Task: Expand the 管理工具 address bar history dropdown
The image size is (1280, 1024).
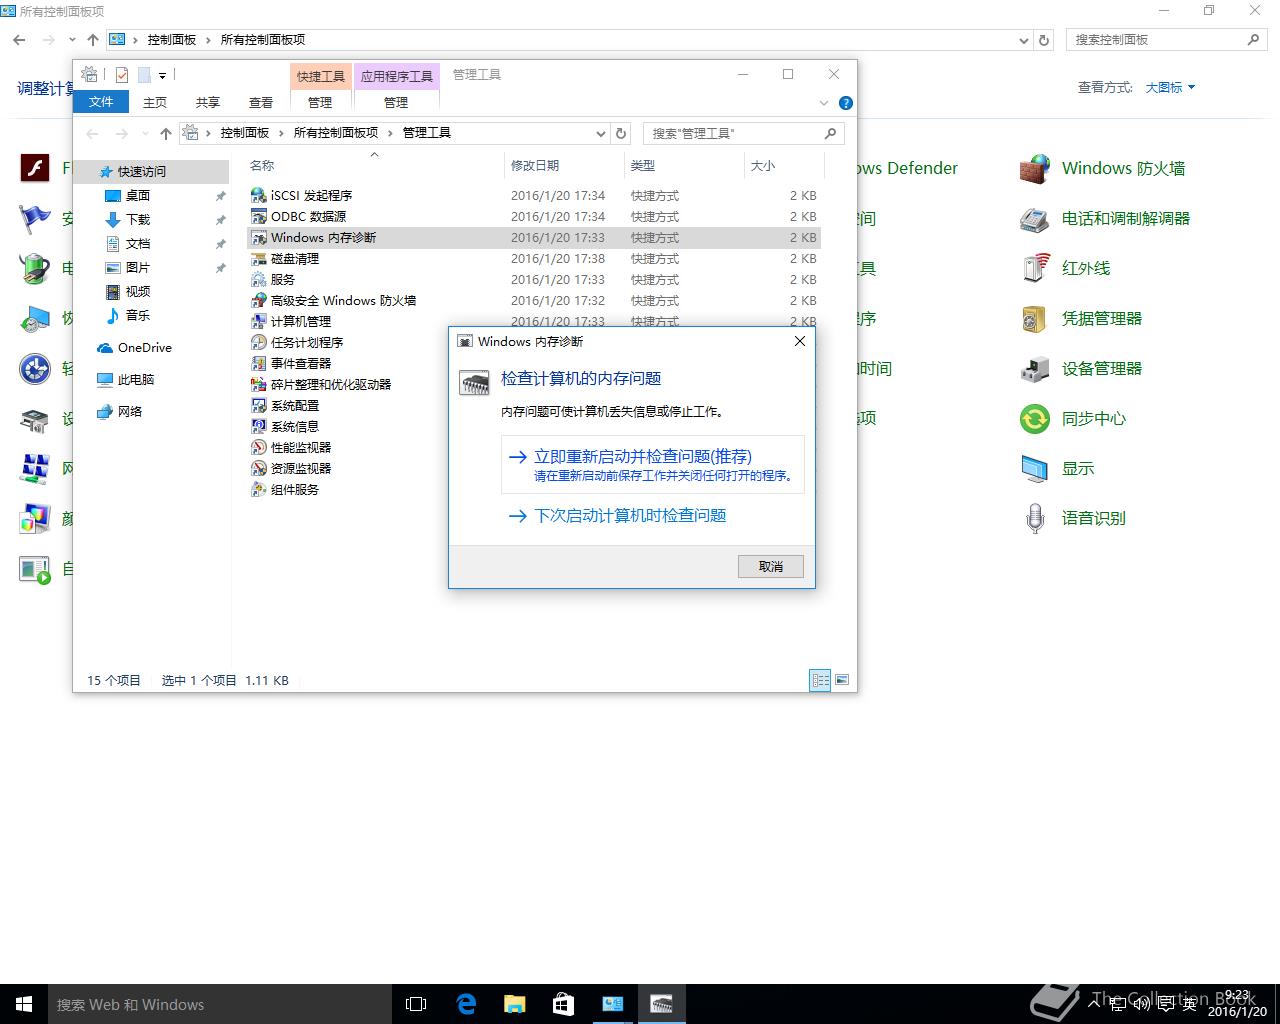Action: 600,133
